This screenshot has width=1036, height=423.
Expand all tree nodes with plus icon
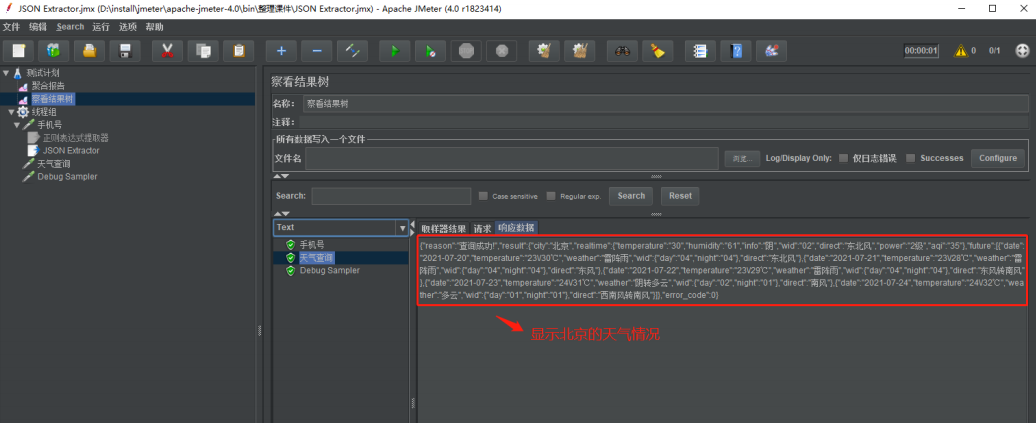coord(281,51)
